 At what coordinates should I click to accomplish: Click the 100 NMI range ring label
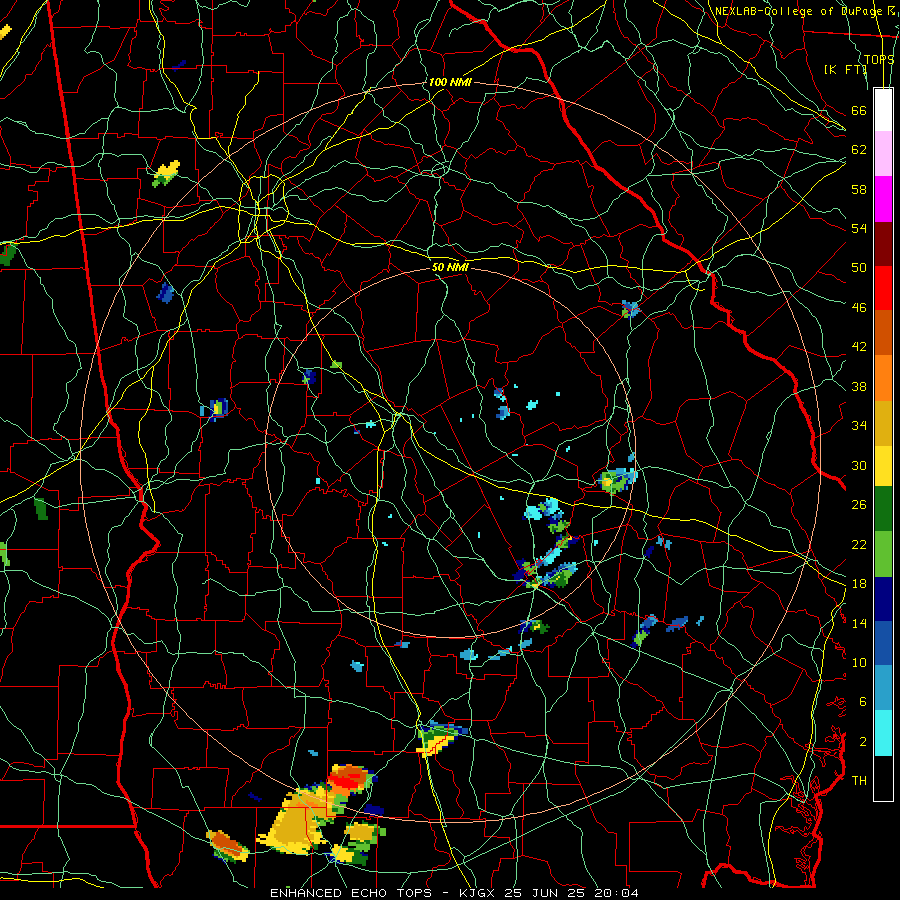pyautogui.click(x=450, y=82)
